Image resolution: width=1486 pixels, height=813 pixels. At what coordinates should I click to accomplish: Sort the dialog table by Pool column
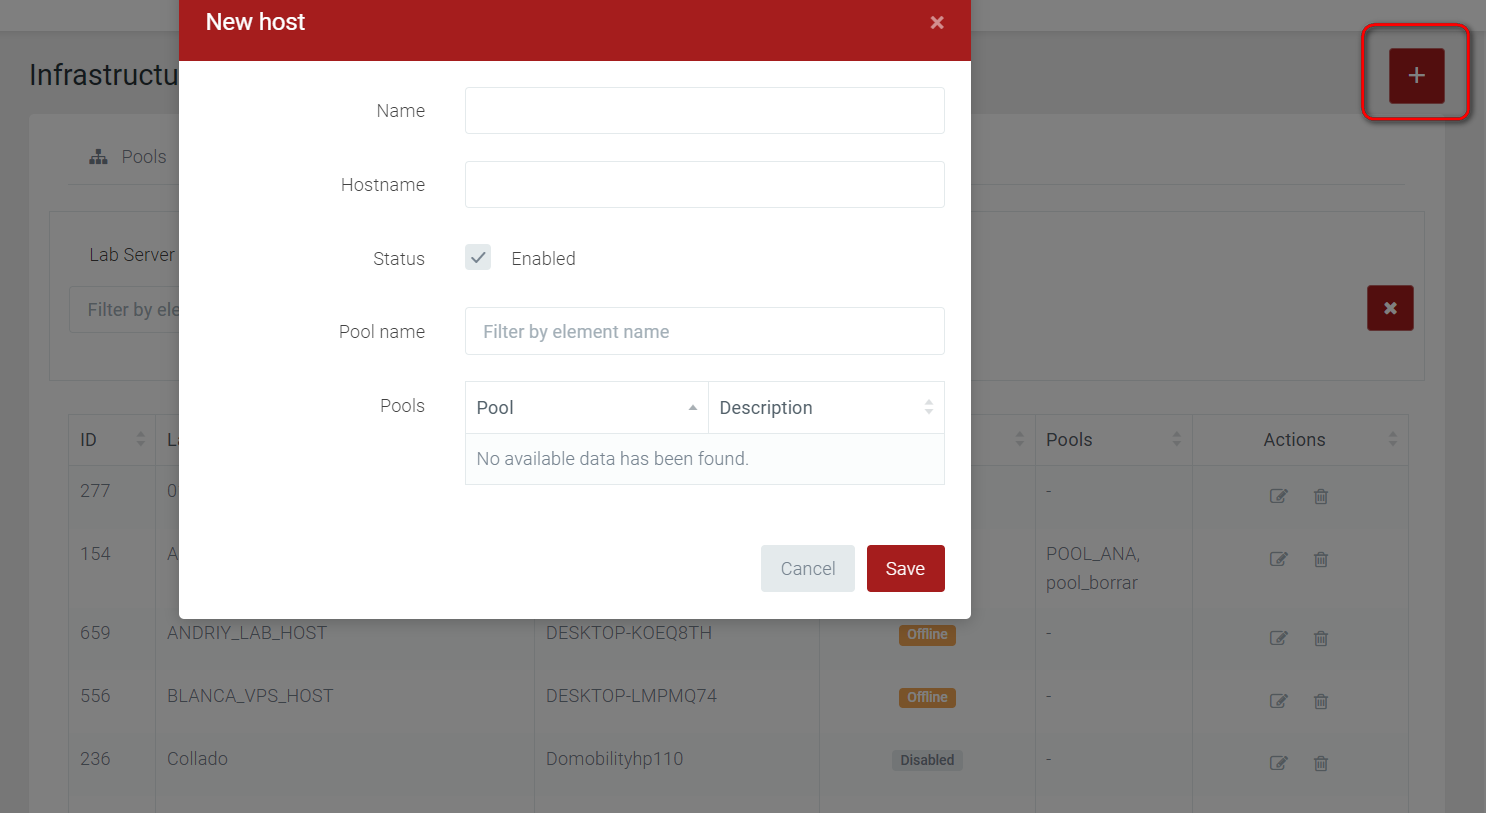(586, 408)
